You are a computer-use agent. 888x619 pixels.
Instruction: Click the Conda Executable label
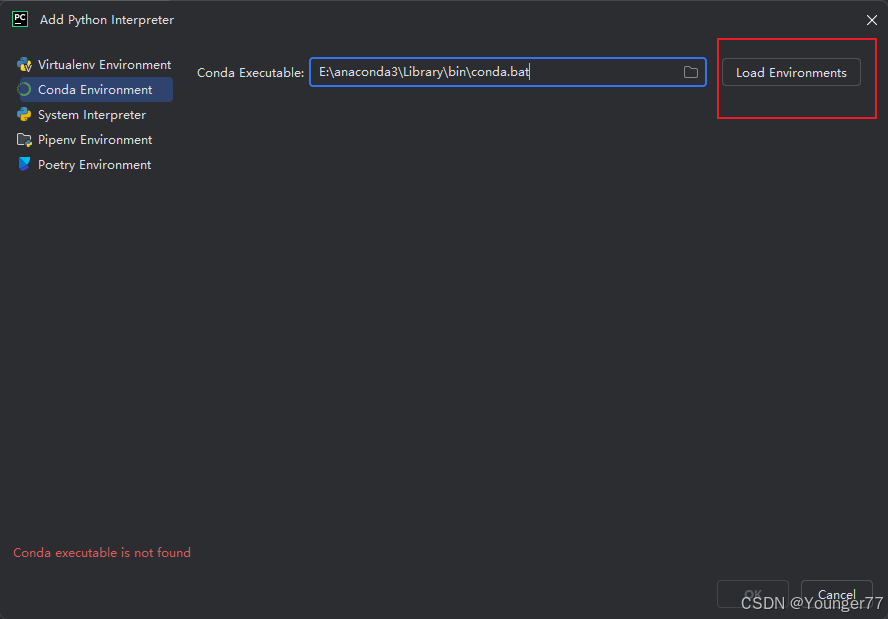[x=250, y=71]
